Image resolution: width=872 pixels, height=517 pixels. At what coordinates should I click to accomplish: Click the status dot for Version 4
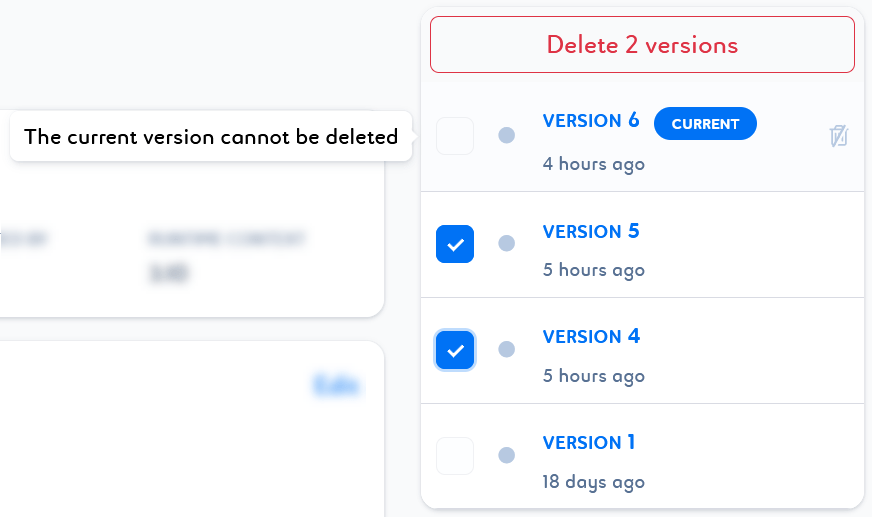coord(507,349)
